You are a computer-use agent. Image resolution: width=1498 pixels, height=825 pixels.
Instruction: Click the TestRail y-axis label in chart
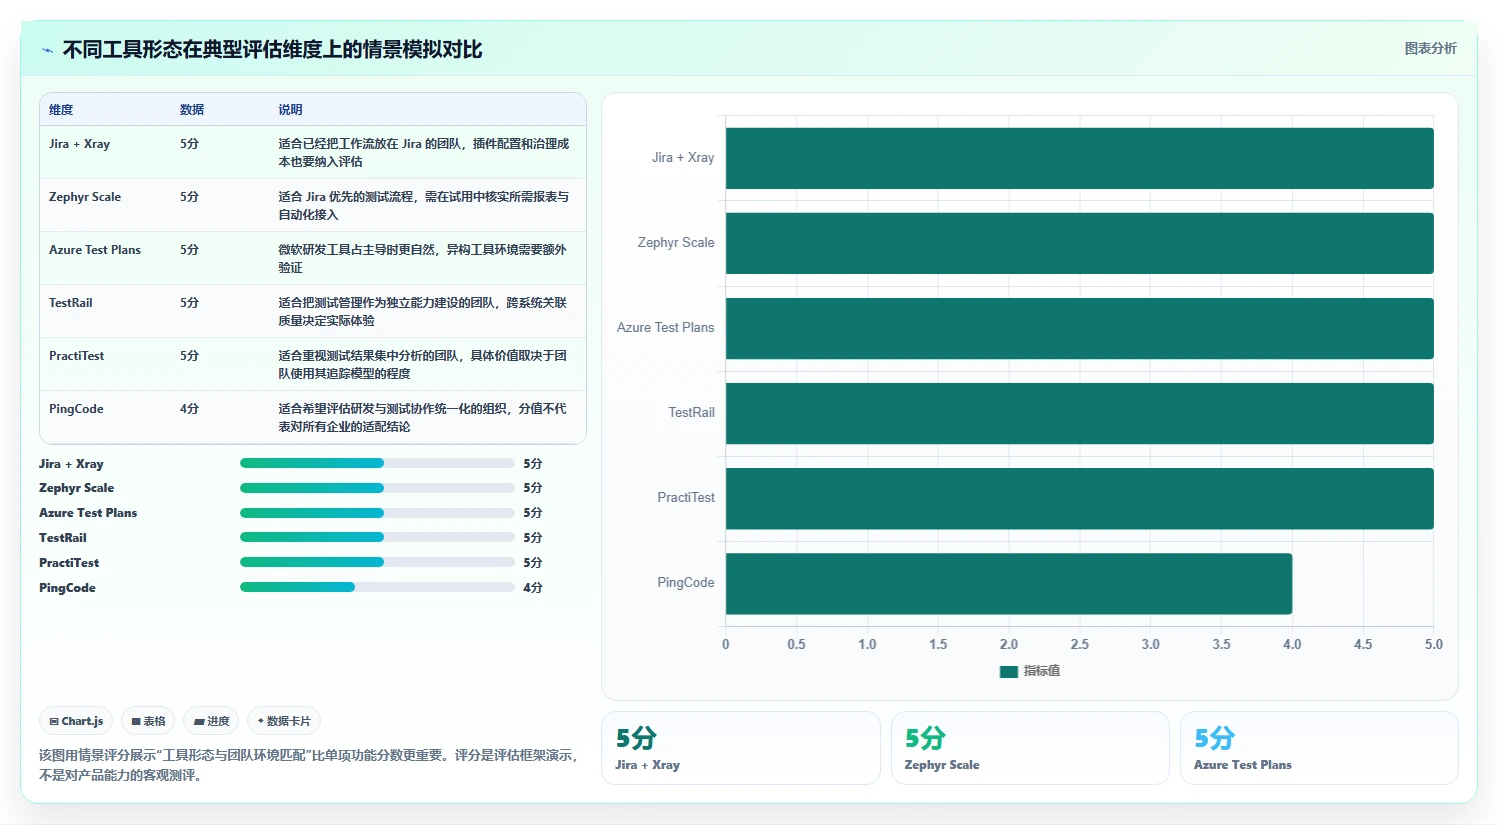click(x=692, y=413)
